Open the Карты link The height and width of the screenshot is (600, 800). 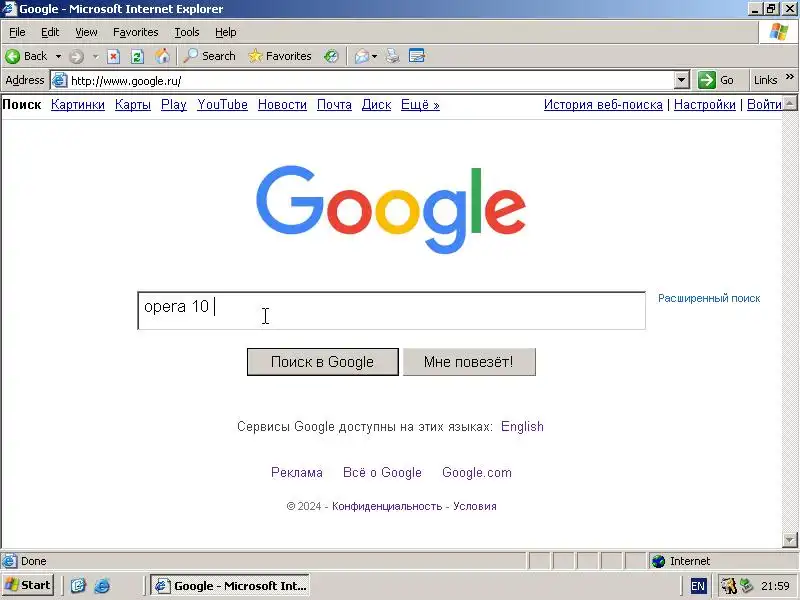coord(133,105)
